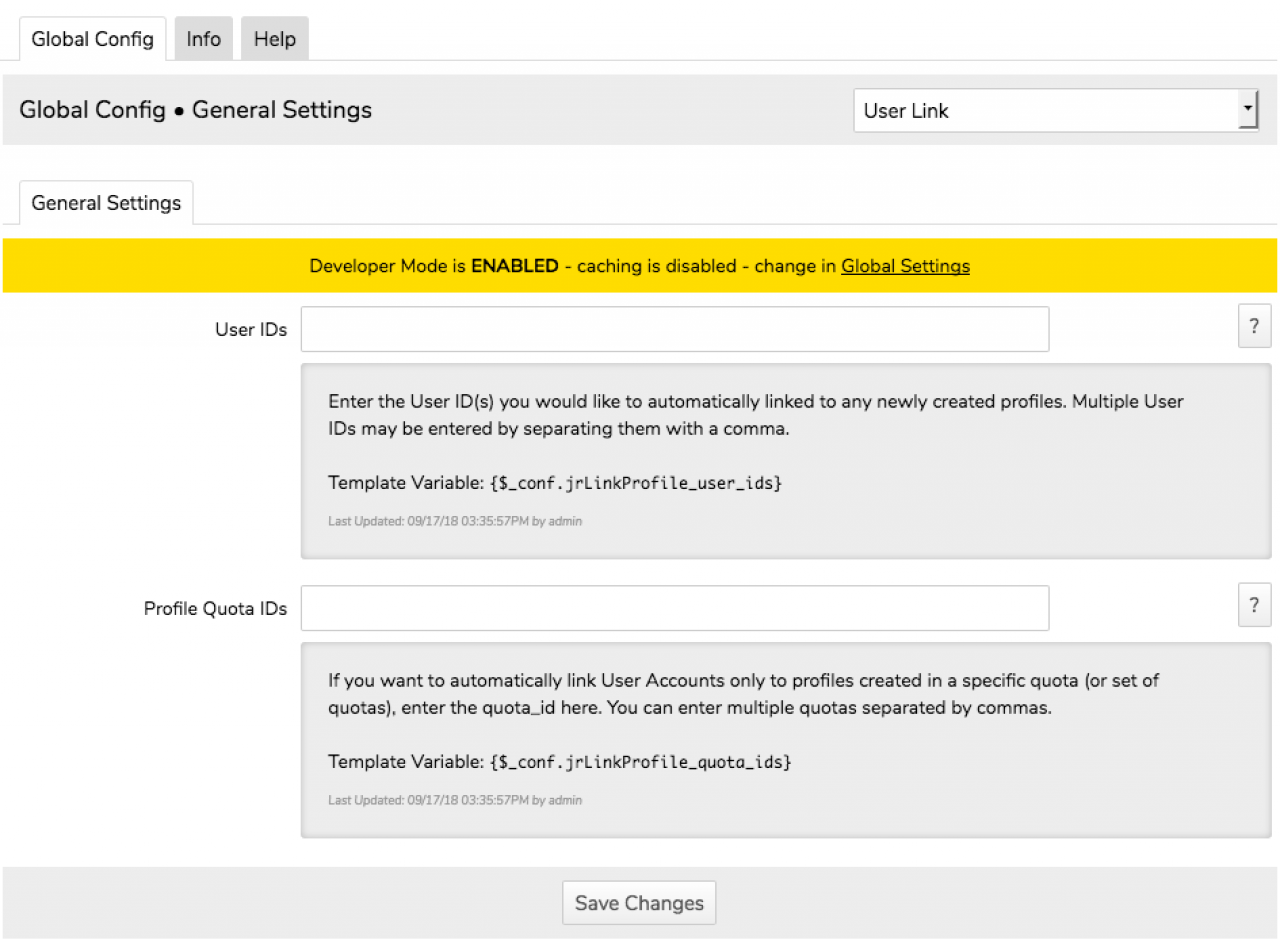Select the General Settings sub-tab

(106, 203)
